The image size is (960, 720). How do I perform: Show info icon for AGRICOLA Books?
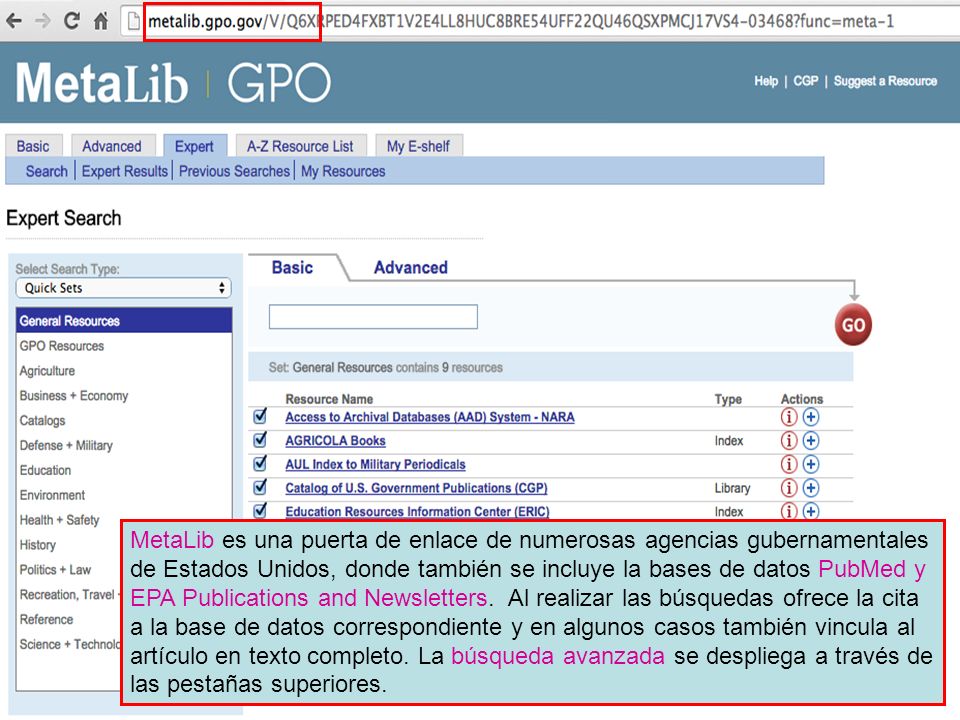click(x=789, y=440)
